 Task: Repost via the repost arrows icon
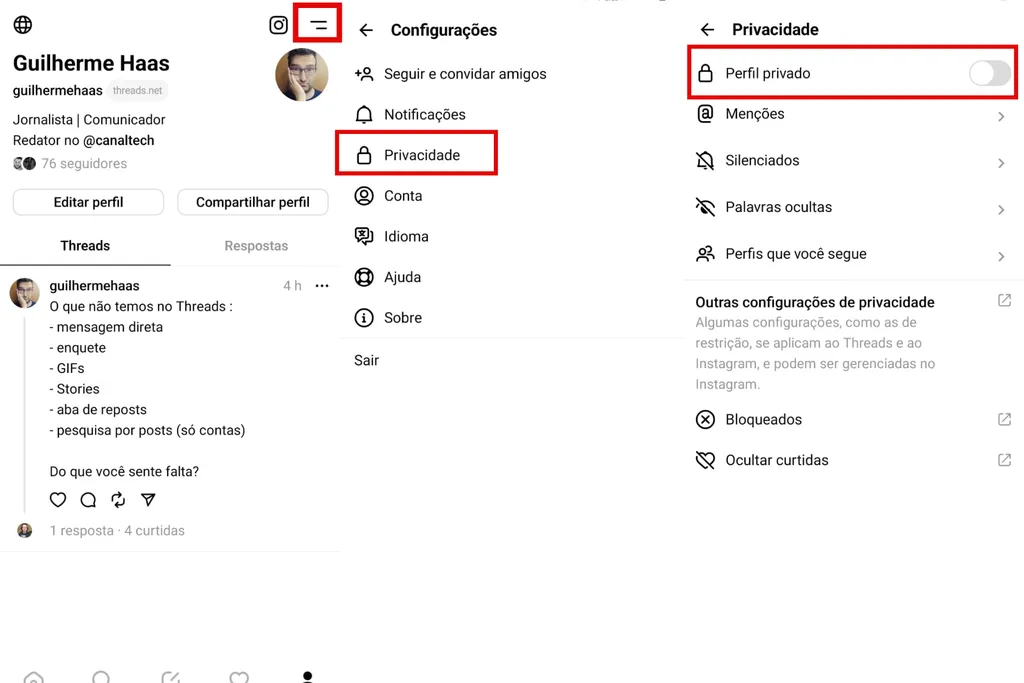[x=118, y=500]
